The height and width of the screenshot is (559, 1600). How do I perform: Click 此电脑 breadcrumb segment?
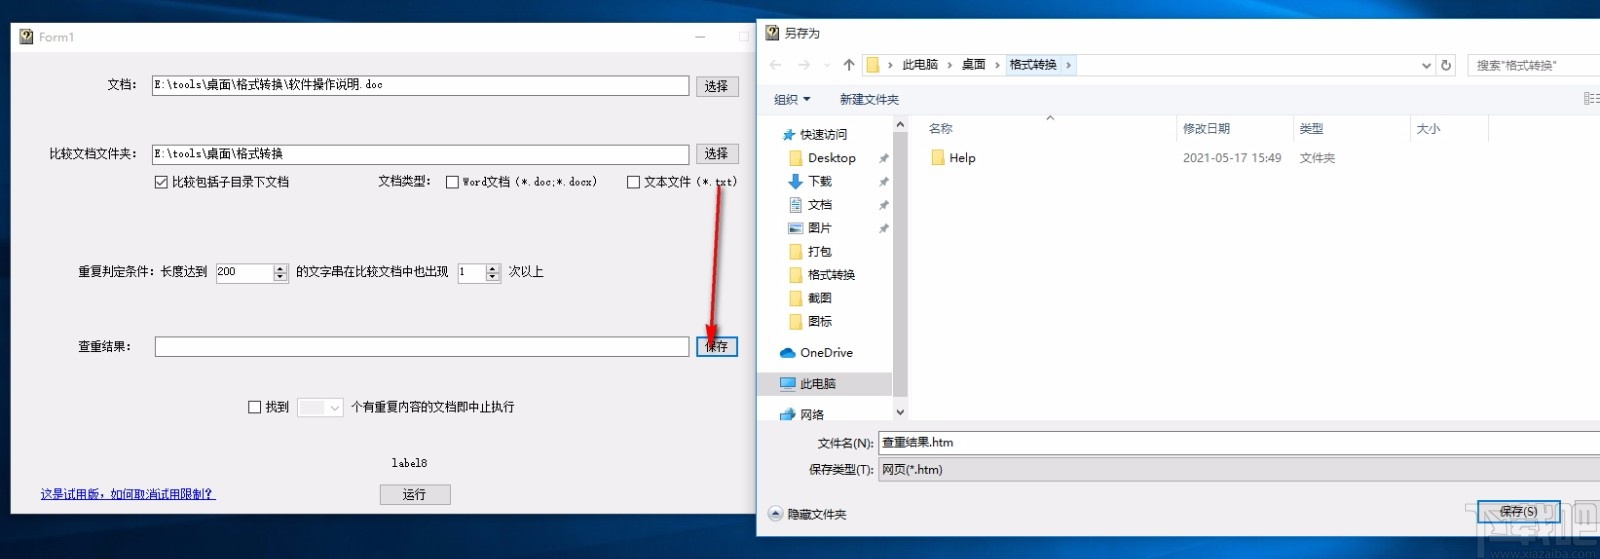coord(920,65)
